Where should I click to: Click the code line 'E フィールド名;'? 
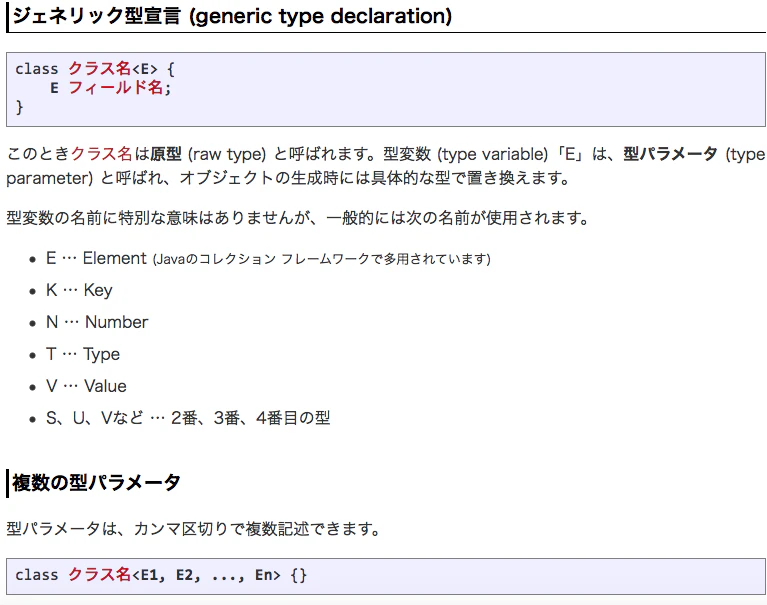111,88
